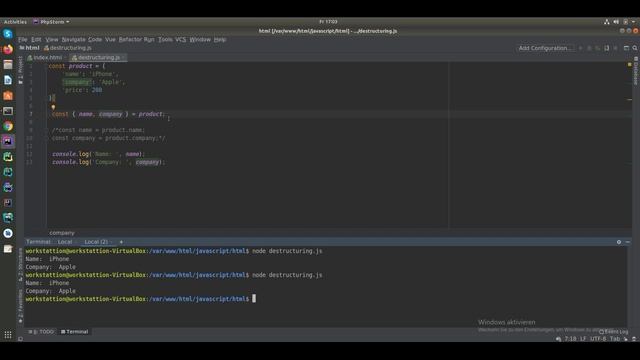Click the console.log 'Company' line
This screenshot has width=640, height=360.
109,162
